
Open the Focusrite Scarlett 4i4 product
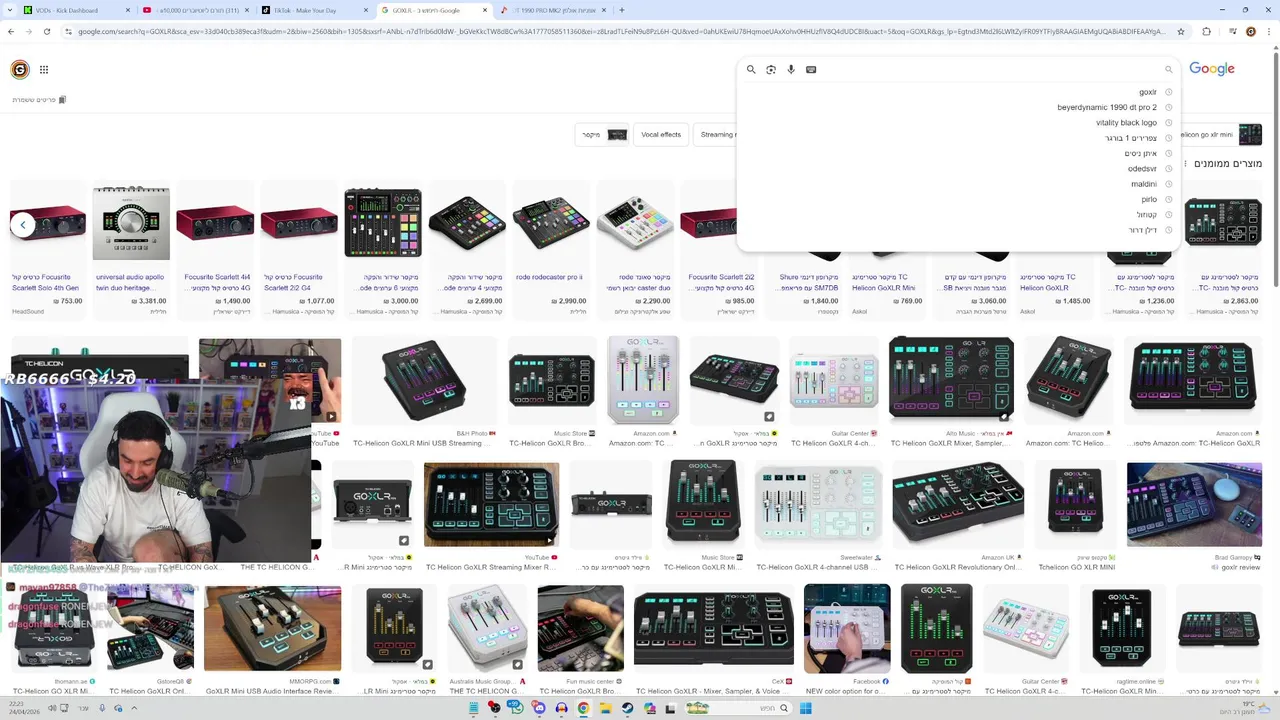point(215,251)
